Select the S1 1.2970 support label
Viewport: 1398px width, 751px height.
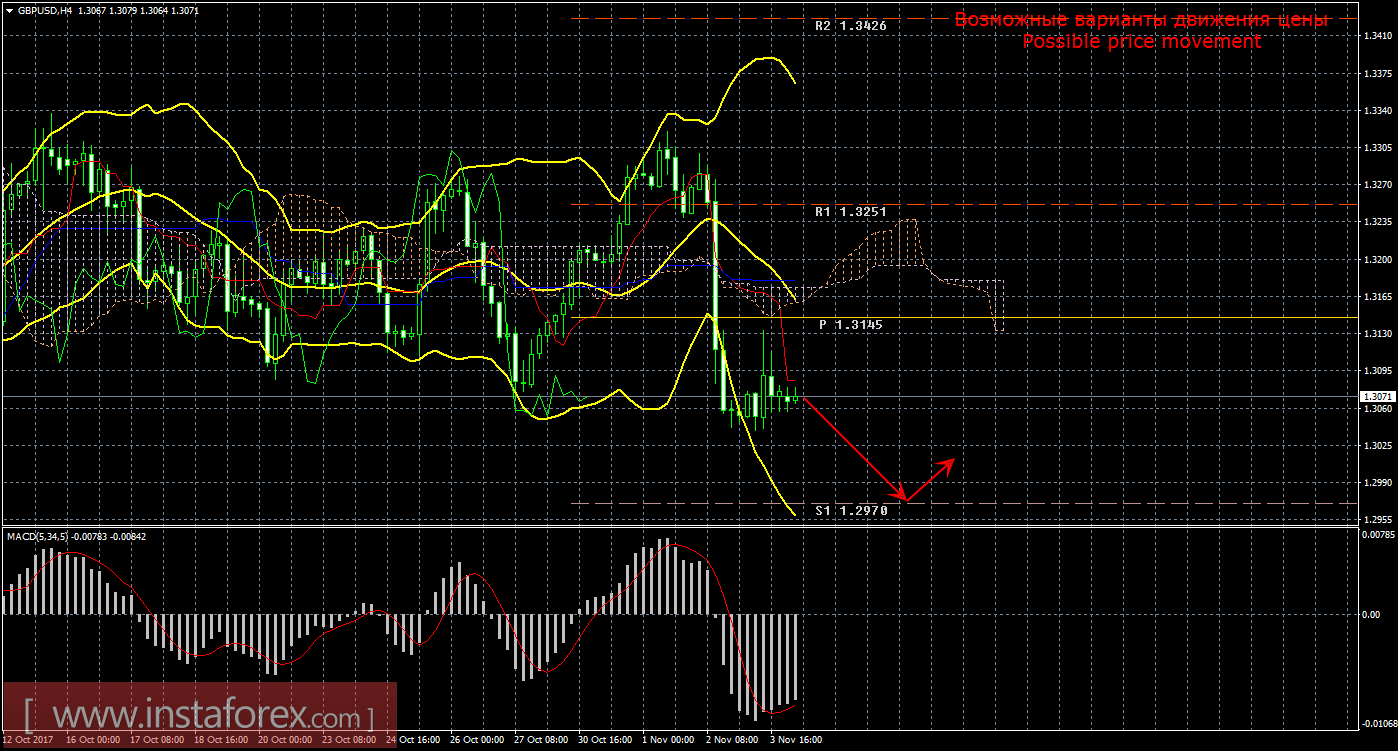[x=851, y=511]
